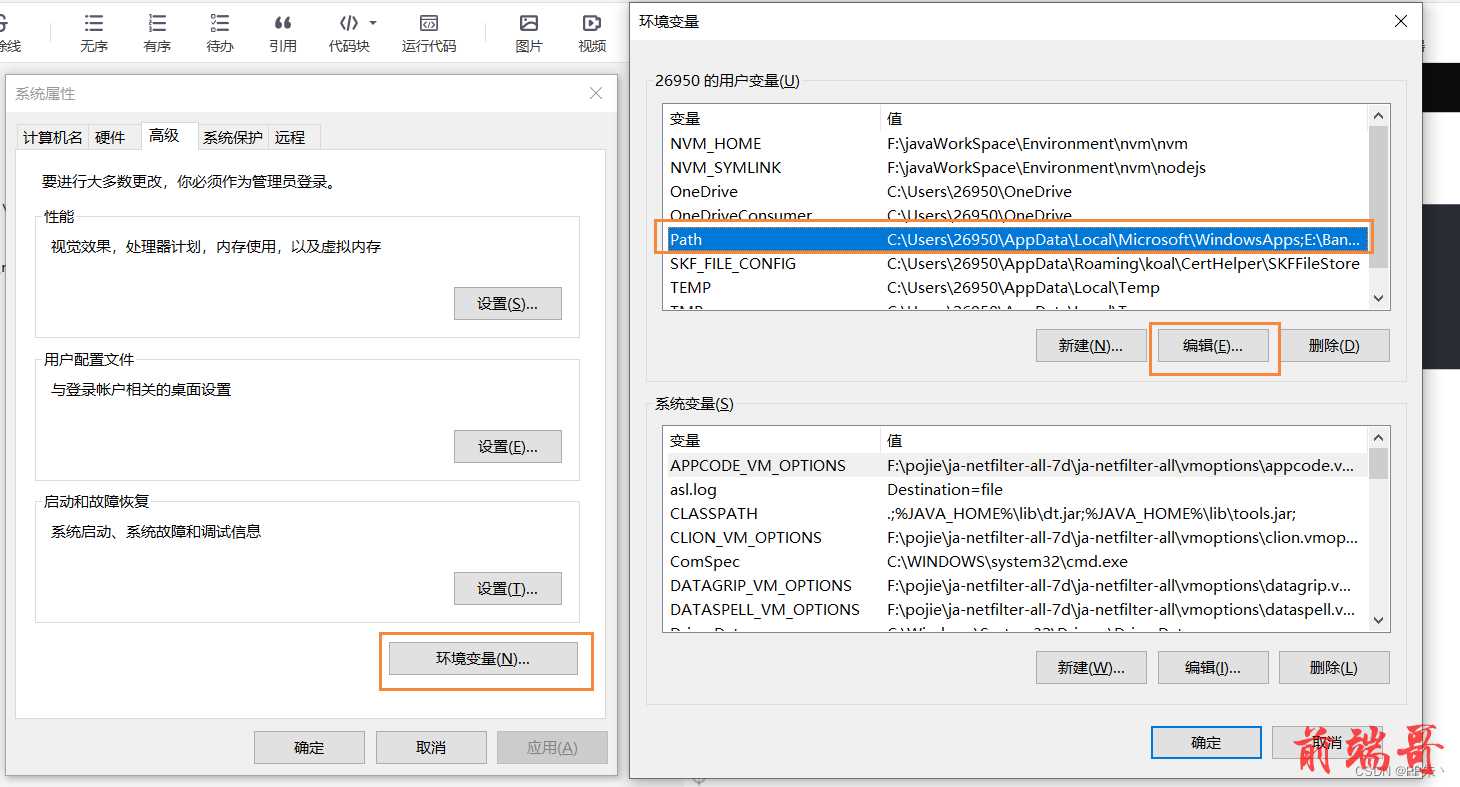Viewport: 1460px width, 787px height.
Task: Select the TEMP user variable
Action: [x=1015, y=287]
